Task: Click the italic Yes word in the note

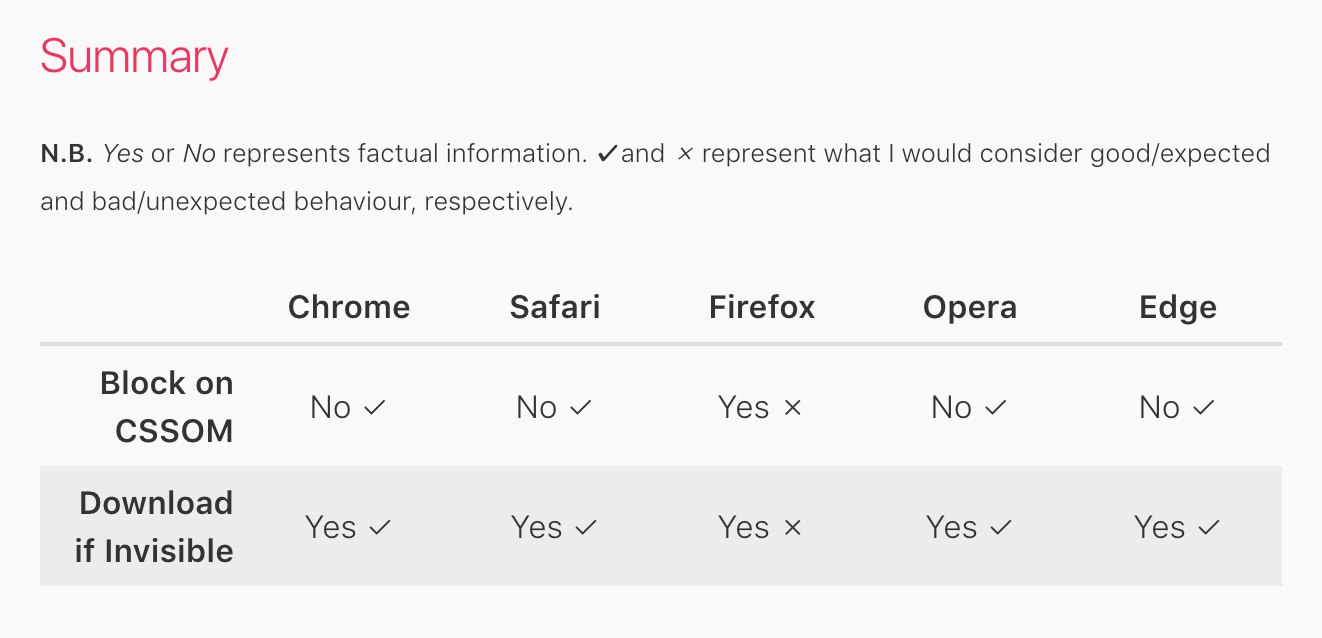Action: (x=124, y=154)
